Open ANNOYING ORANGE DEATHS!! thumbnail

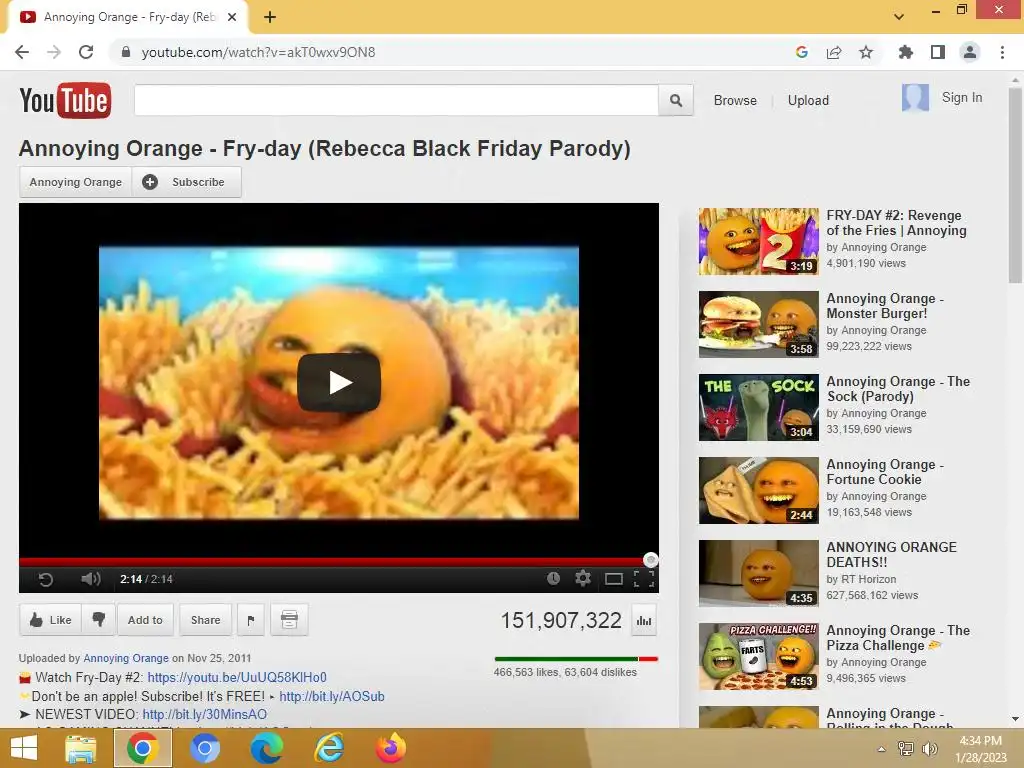(x=758, y=573)
